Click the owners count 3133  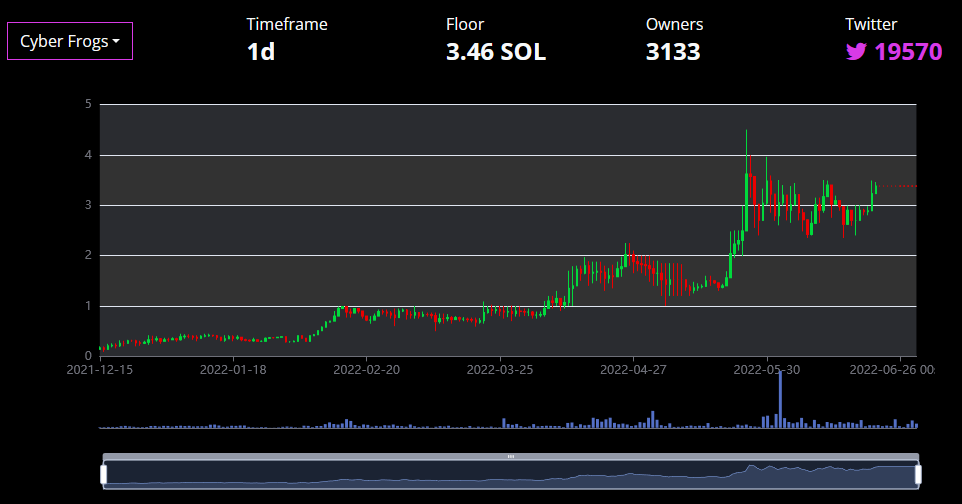[x=673, y=52]
